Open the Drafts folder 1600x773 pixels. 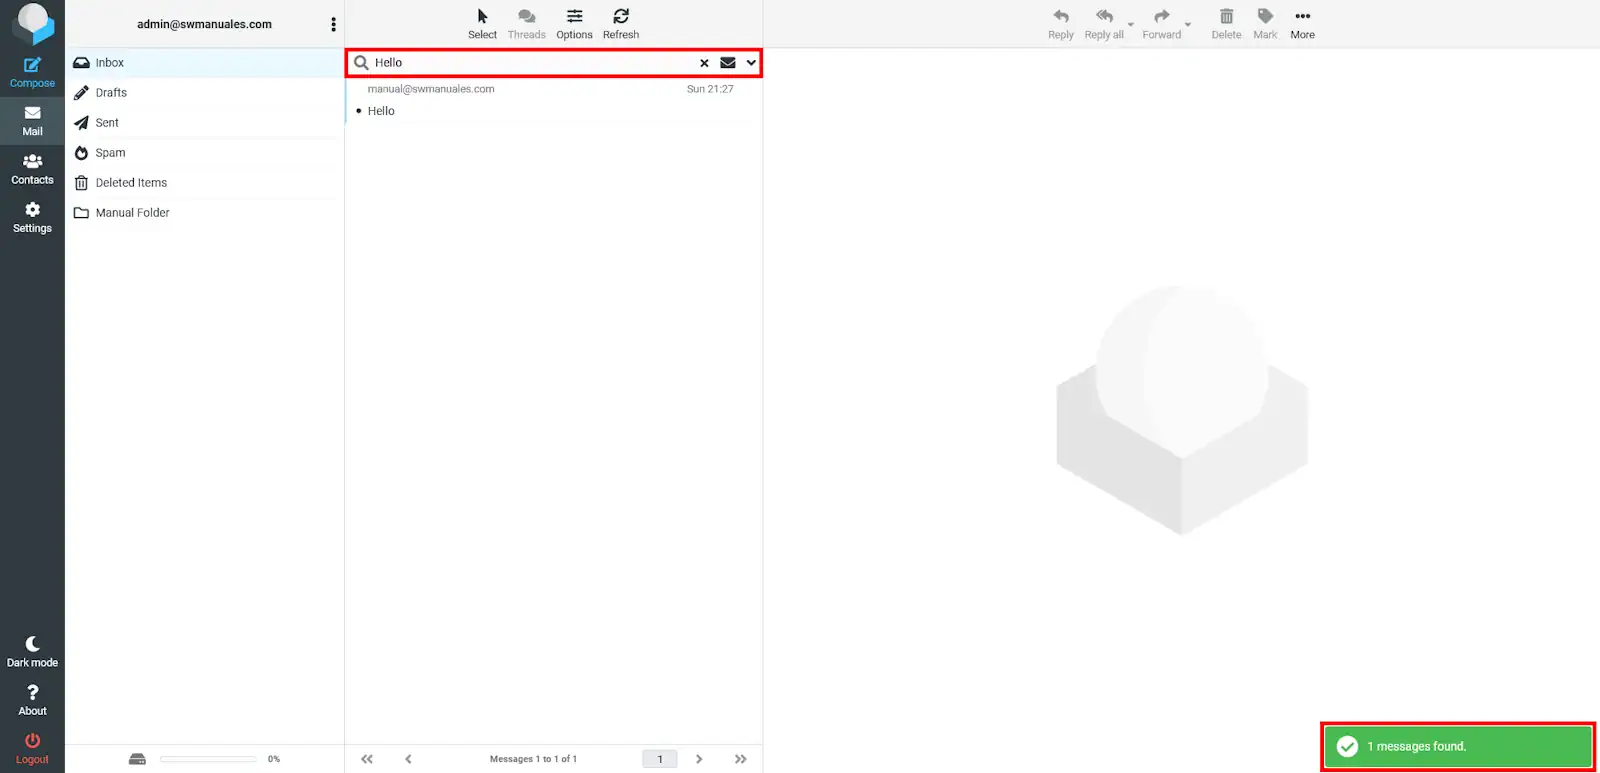point(111,93)
